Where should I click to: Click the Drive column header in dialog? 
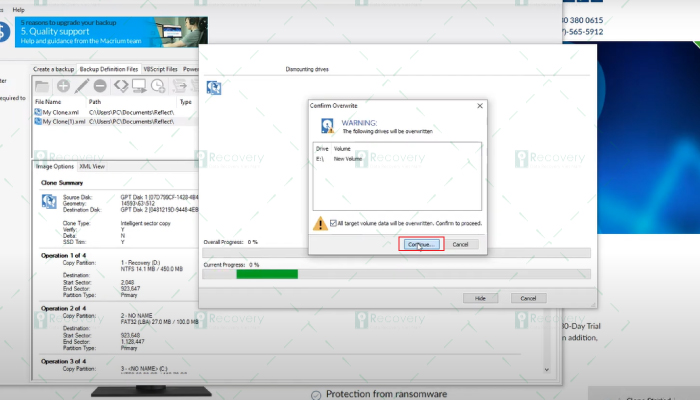click(x=322, y=149)
